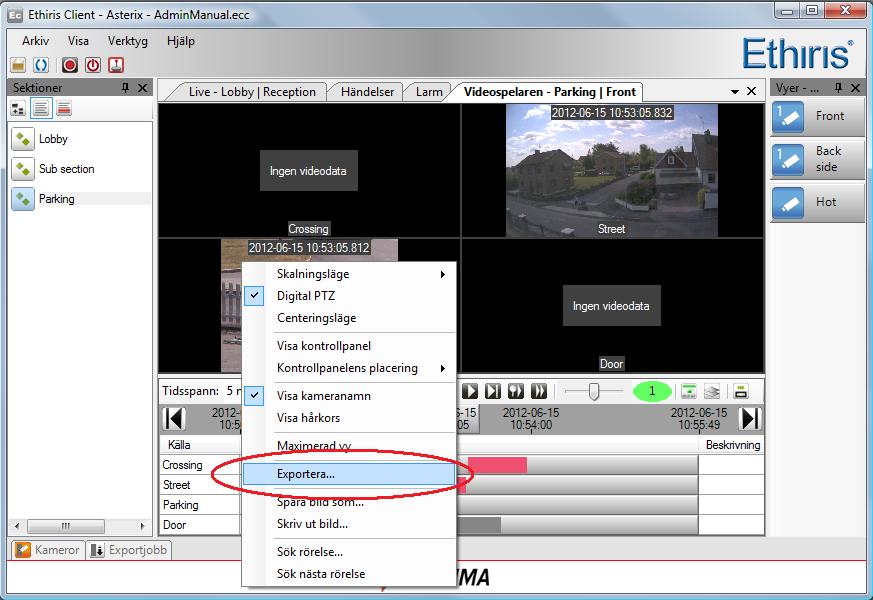873x600 pixels.
Task: Open the Hot view
Action: click(x=817, y=202)
